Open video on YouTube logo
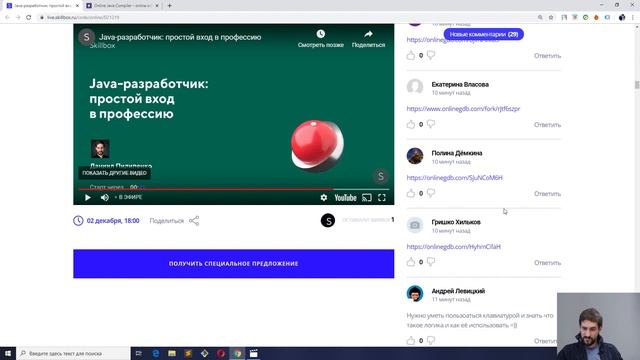Screen dimensions: 640x360 coord(345,198)
